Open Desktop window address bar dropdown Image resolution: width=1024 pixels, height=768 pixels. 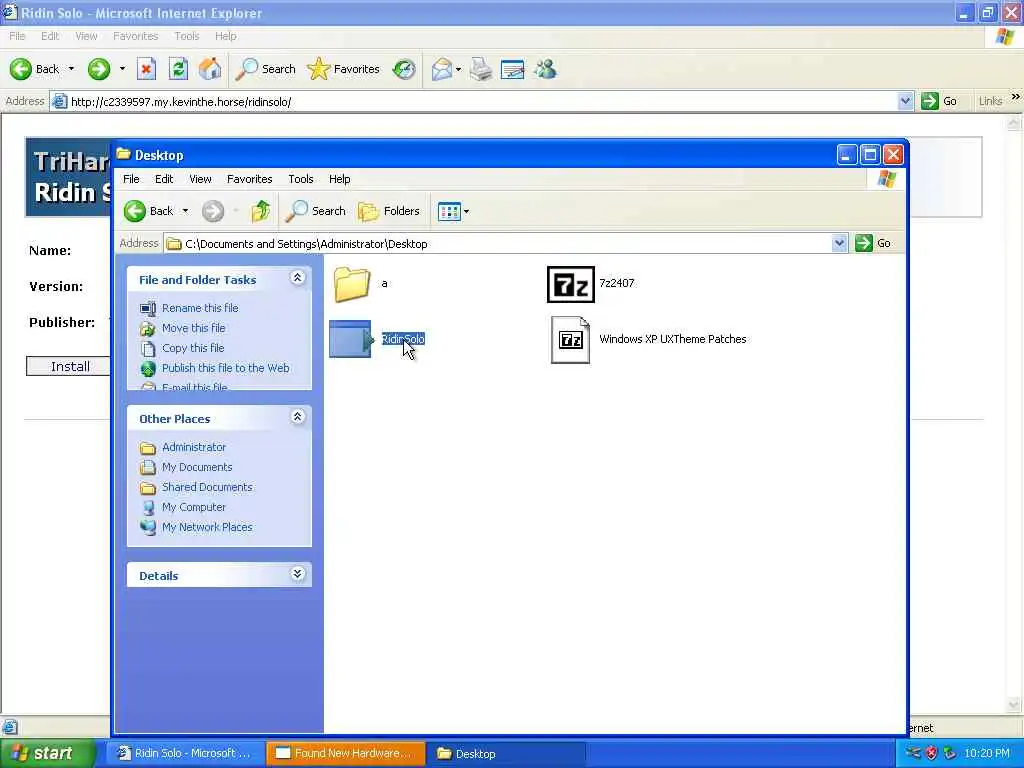click(839, 244)
